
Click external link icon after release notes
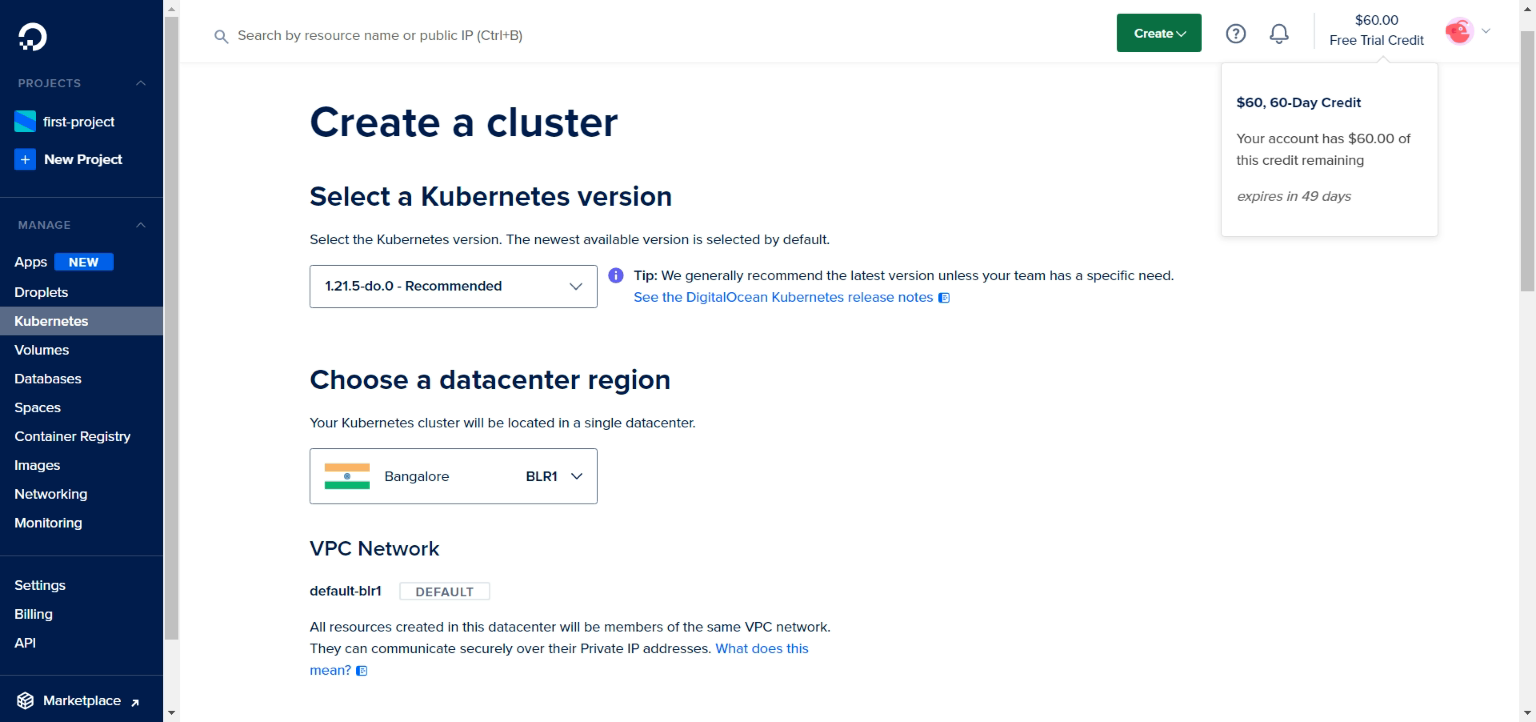pyautogui.click(x=944, y=298)
